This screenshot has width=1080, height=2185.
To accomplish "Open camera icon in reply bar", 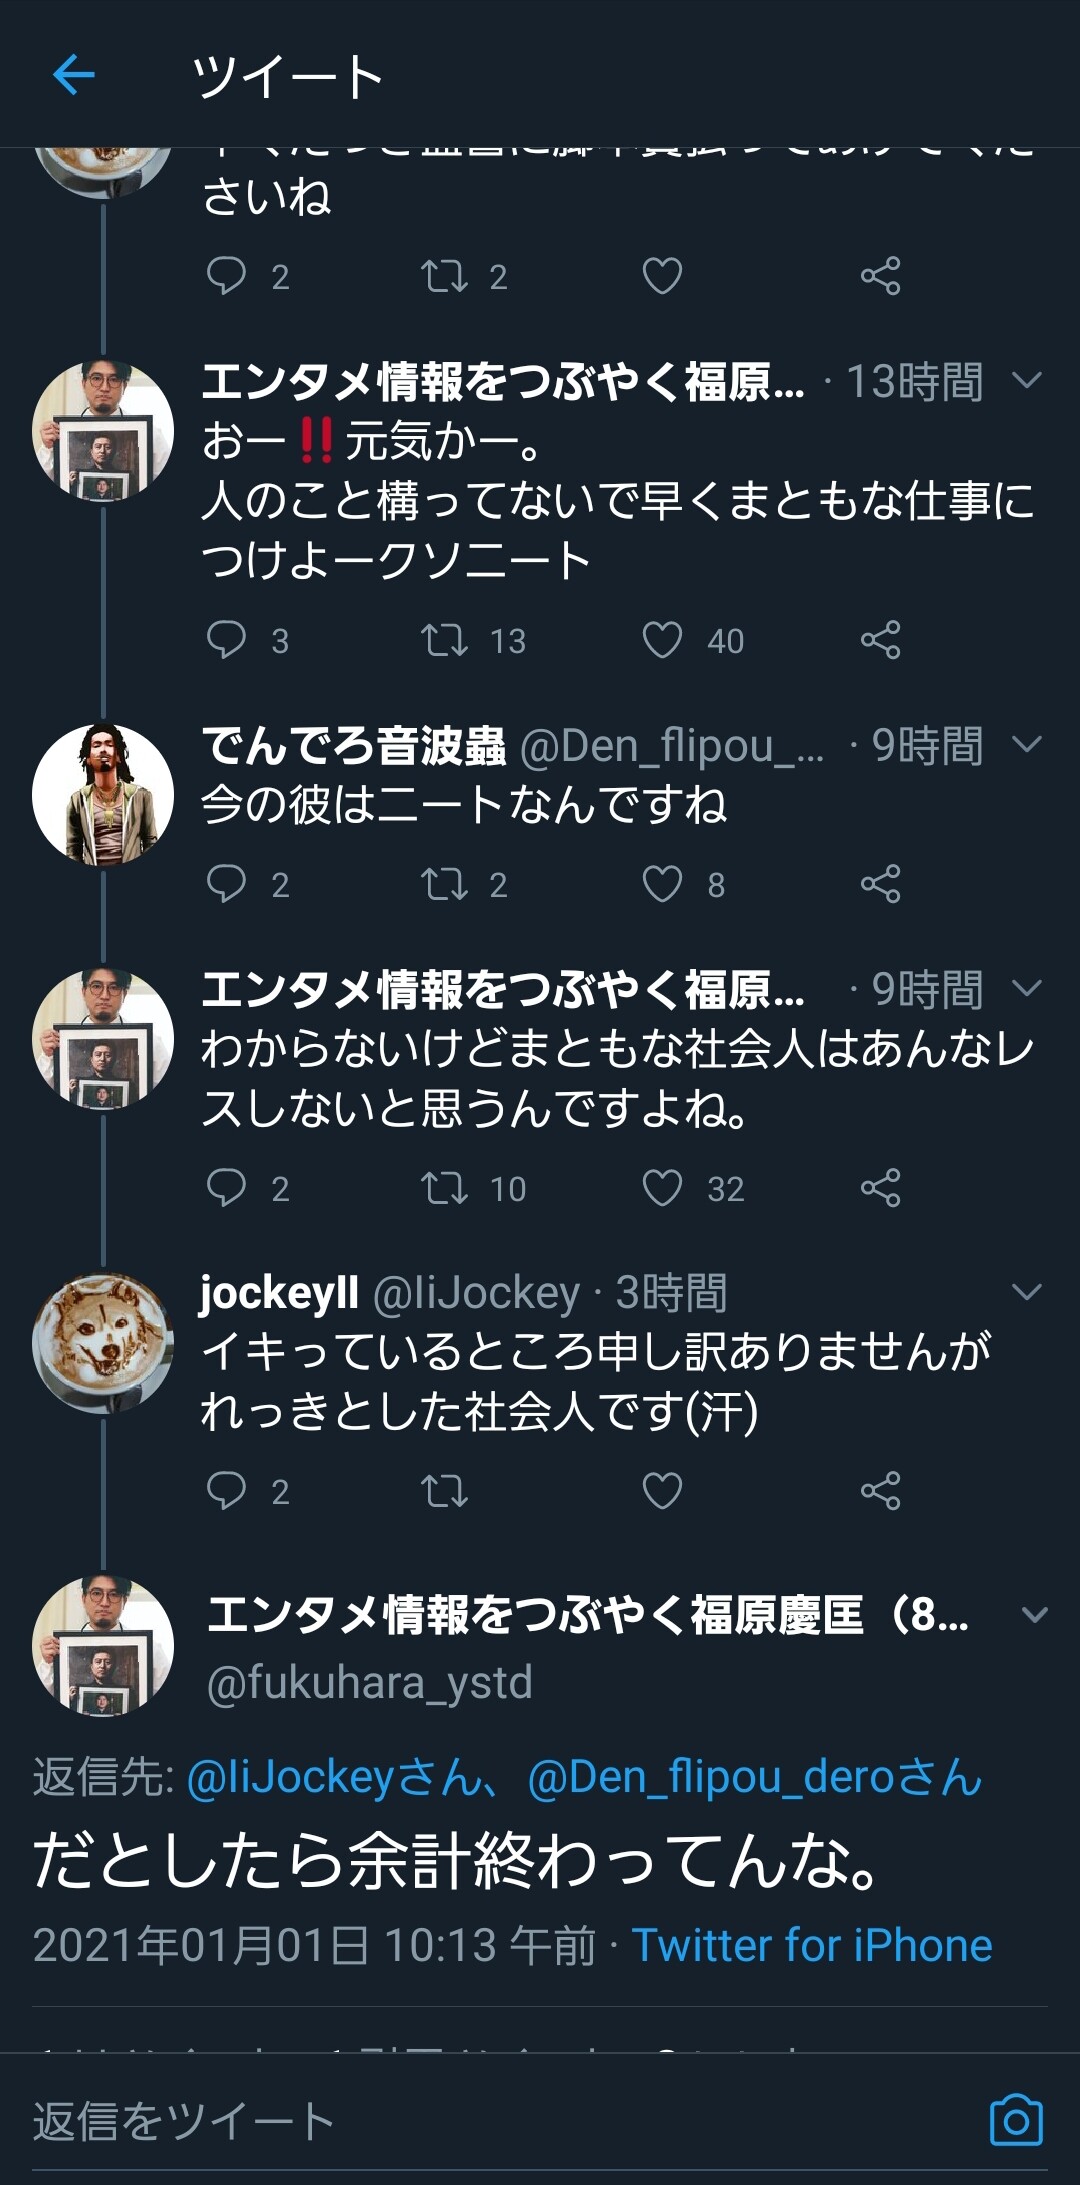I will tap(1016, 2120).
